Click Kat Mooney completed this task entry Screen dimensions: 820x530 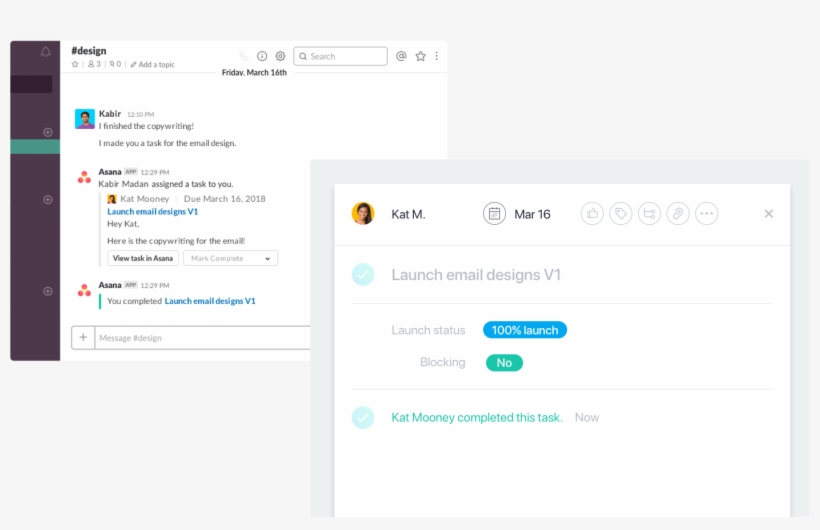pos(477,418)
